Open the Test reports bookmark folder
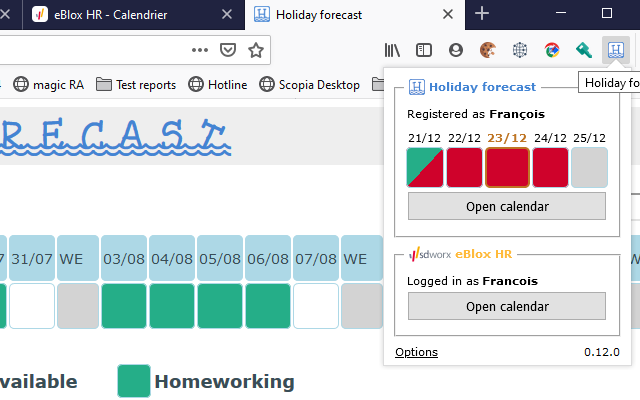This screenshot has height=400, width=640. 136,84
